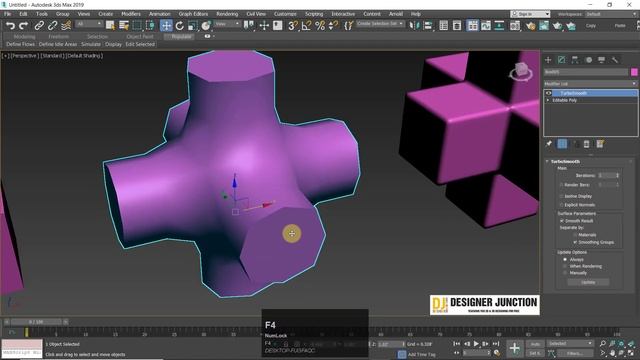
Task: Open the Select by Name icon
Action: tap(124, 26)
